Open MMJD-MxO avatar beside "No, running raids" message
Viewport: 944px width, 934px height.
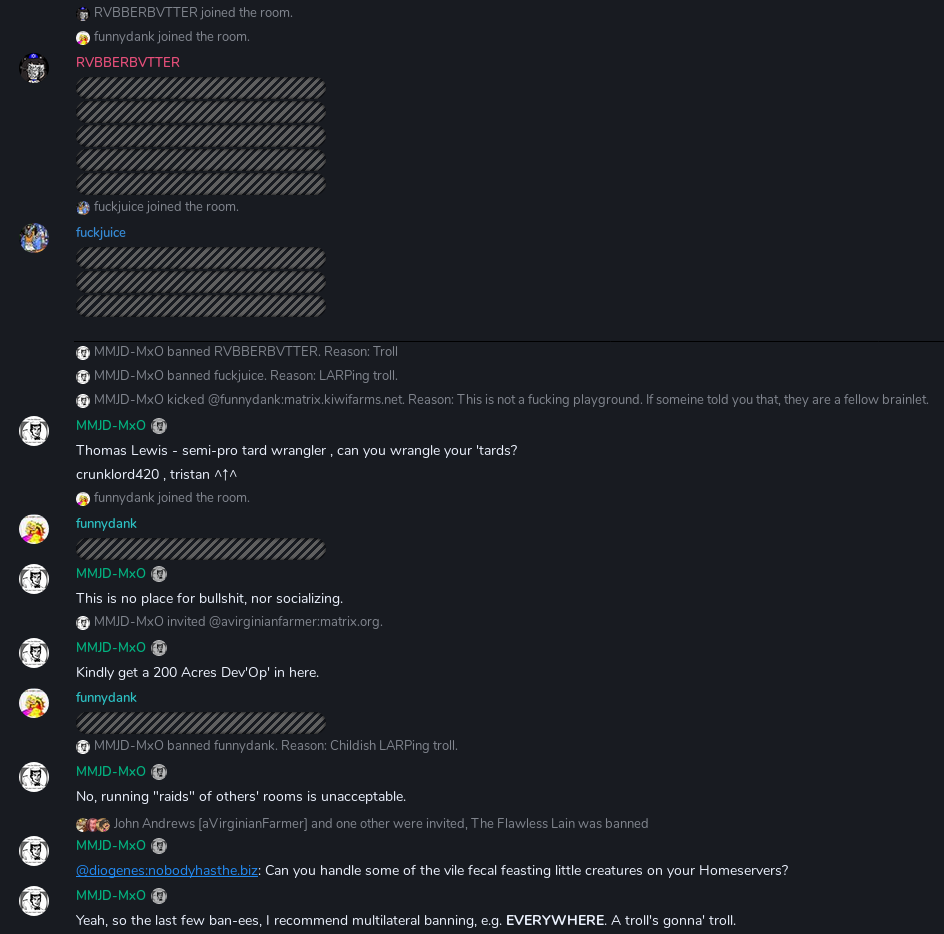pyautogui.click(x=34, y=777)
